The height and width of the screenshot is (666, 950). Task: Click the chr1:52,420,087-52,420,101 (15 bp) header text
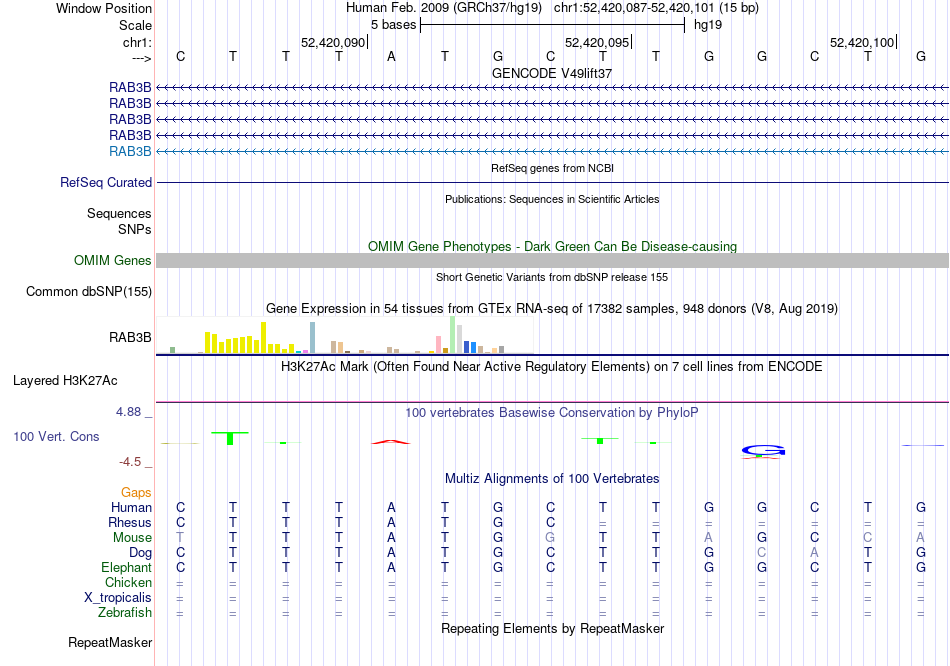click(x=656, y=8)
